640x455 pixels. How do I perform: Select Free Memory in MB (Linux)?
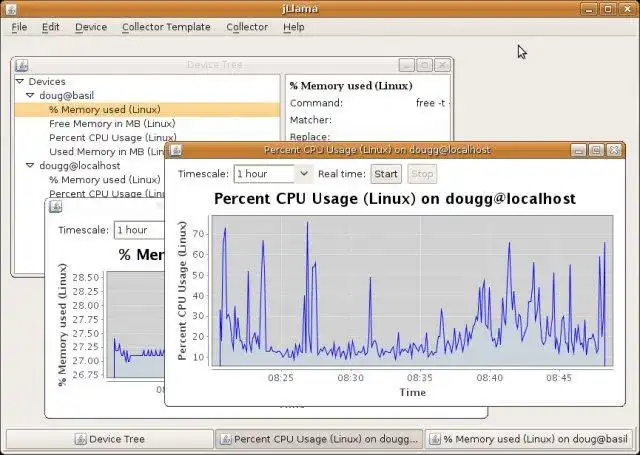point(112,124)
